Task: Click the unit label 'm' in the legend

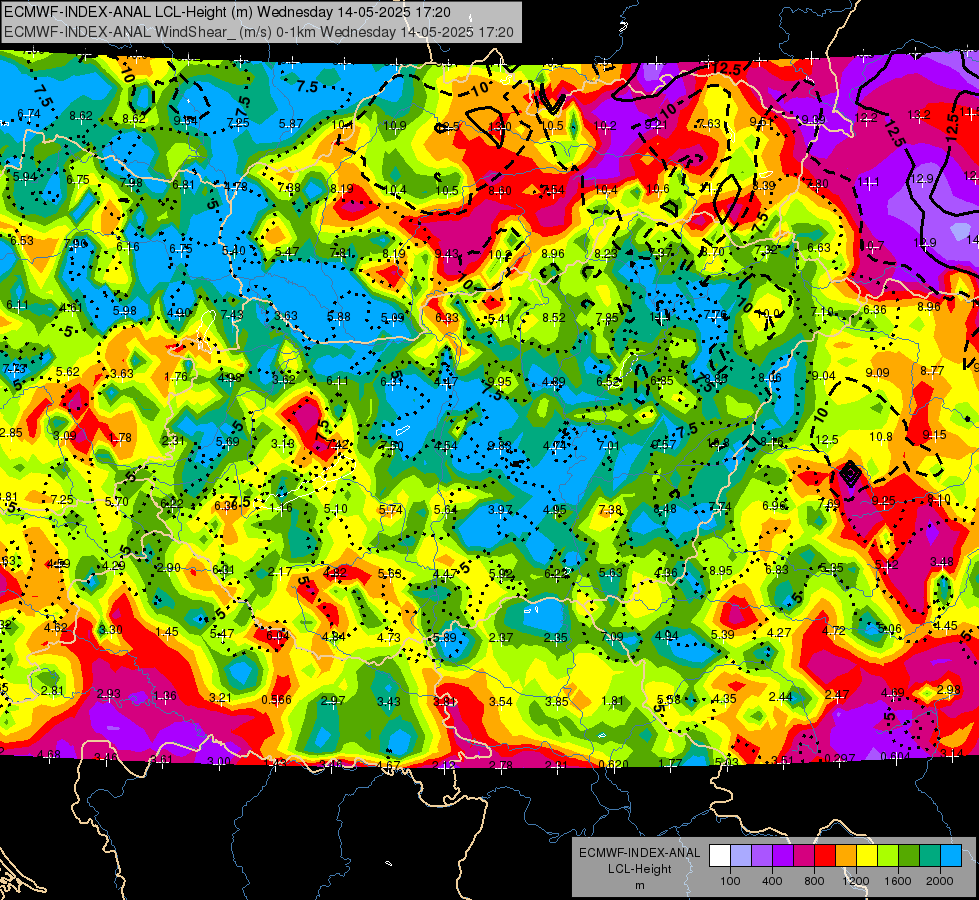Action: (640, 885)
